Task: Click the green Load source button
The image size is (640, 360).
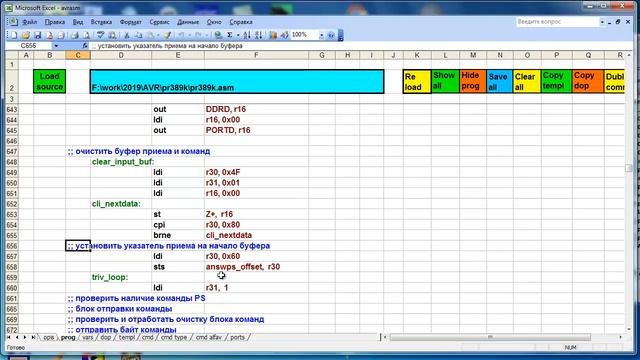Action: point(49,82)
